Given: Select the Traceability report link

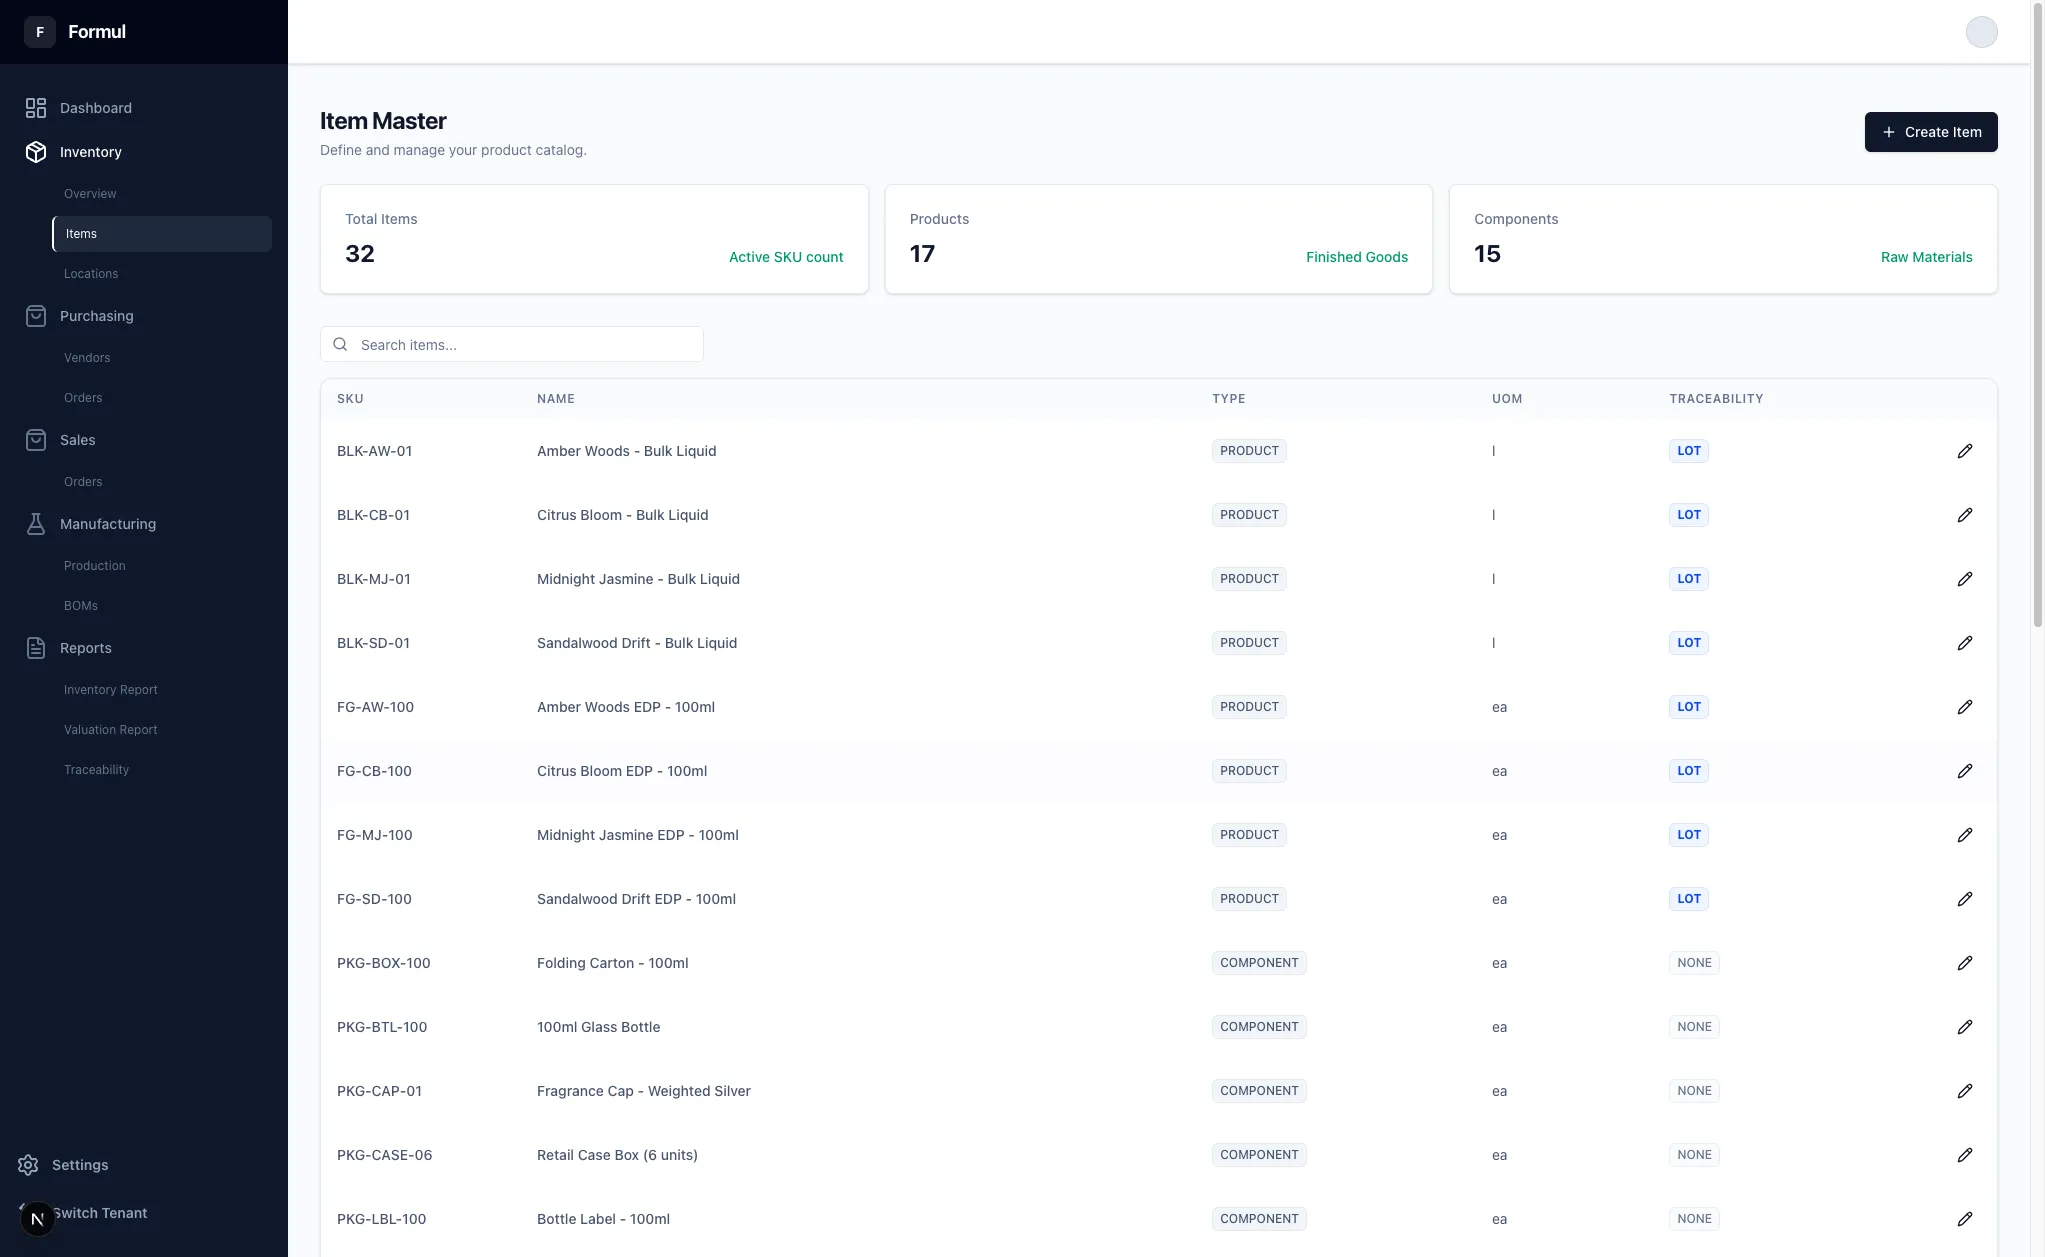Looking at the screenshot, I should coord(96,770).
